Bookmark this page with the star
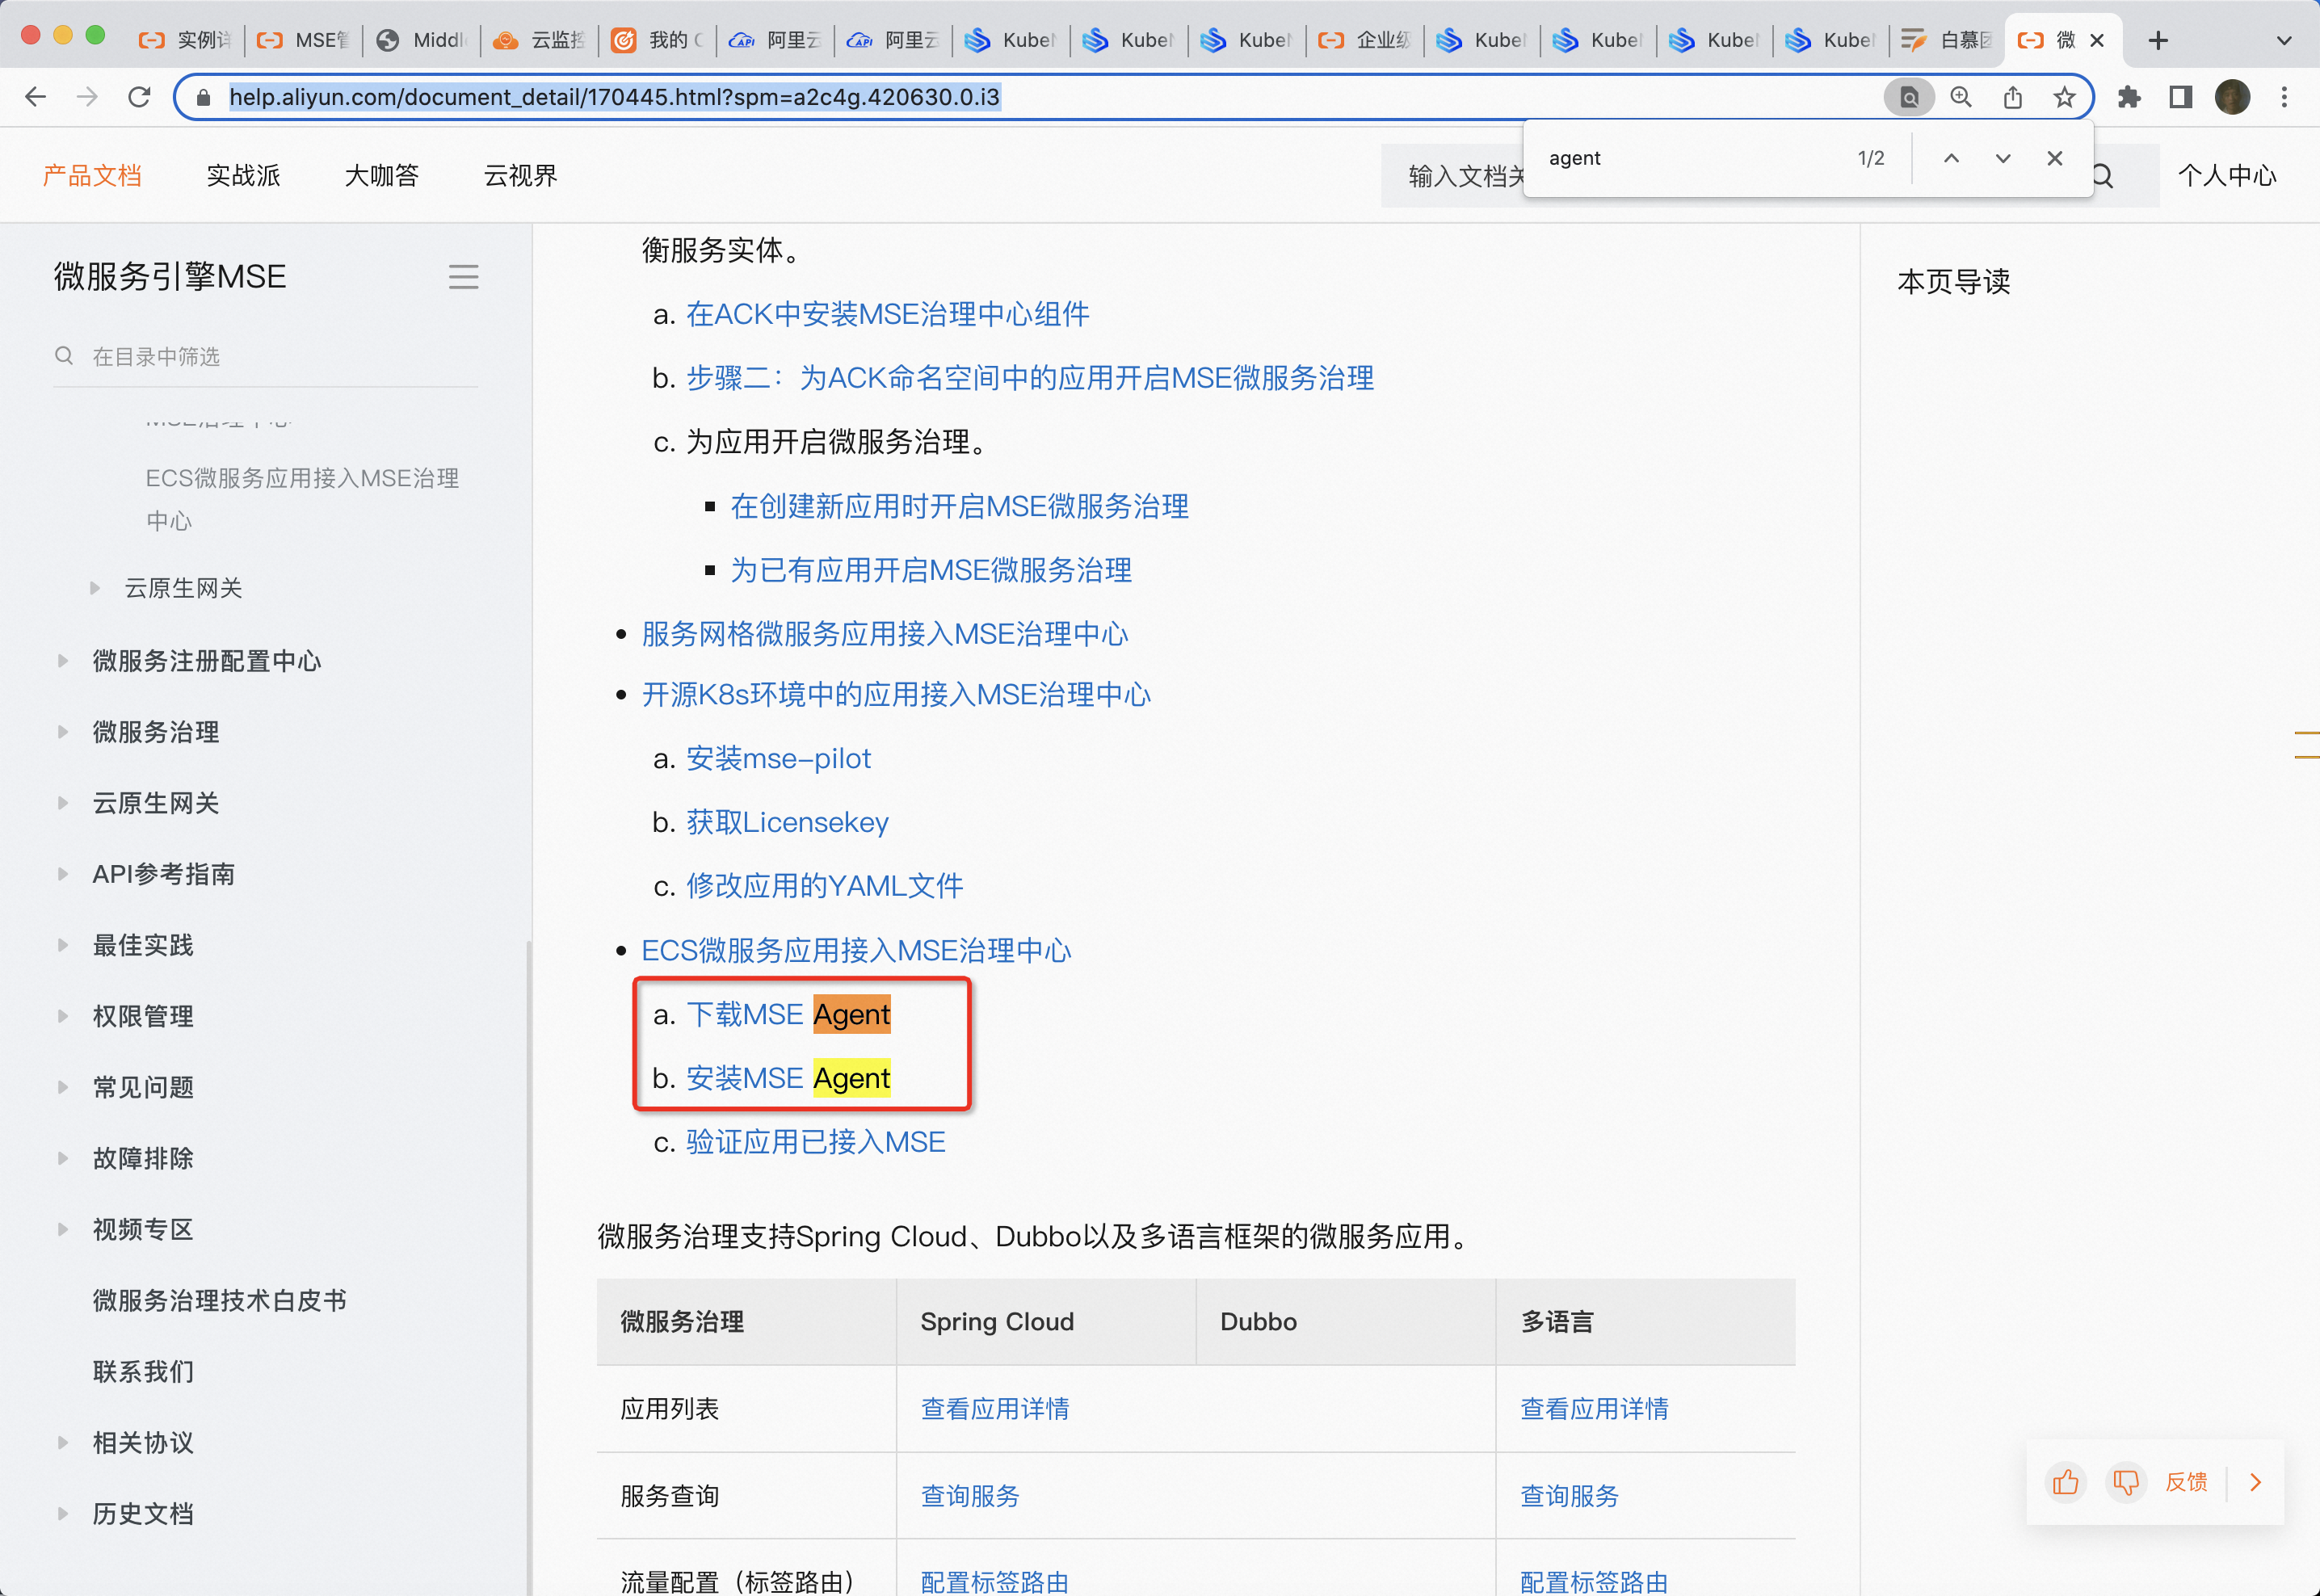 coord(2064,97)
